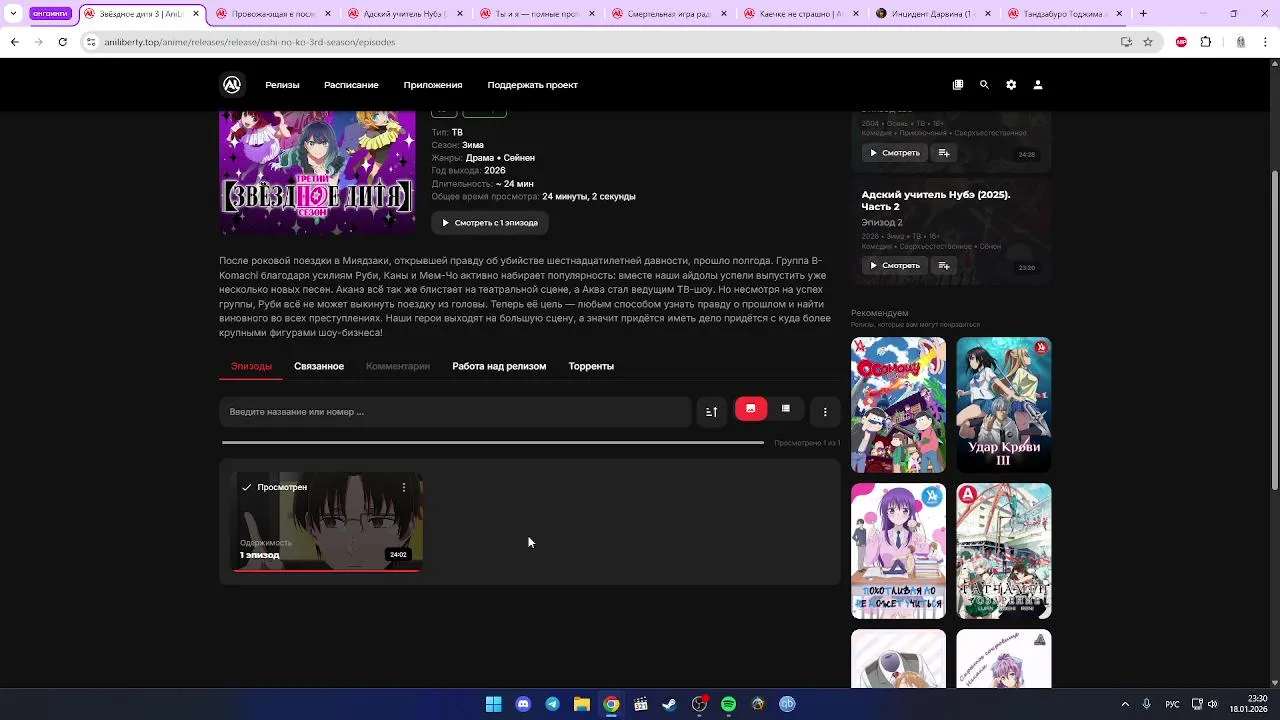
Task: Bookmark this page with star icon
Action: pos(1148,42)
